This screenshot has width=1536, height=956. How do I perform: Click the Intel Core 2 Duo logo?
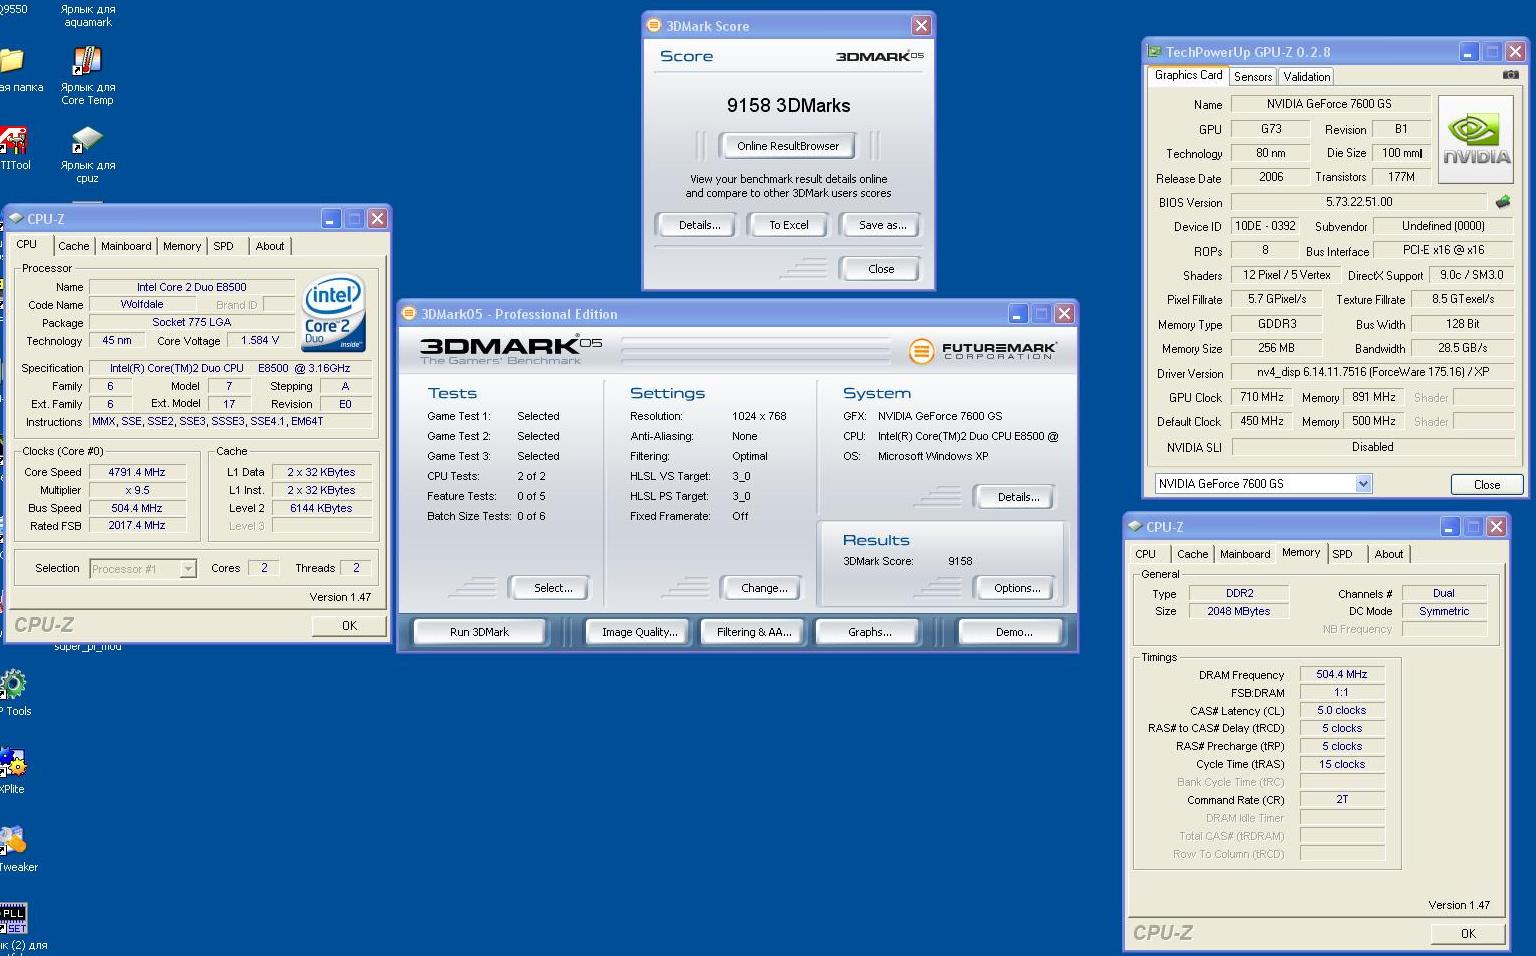333,313
